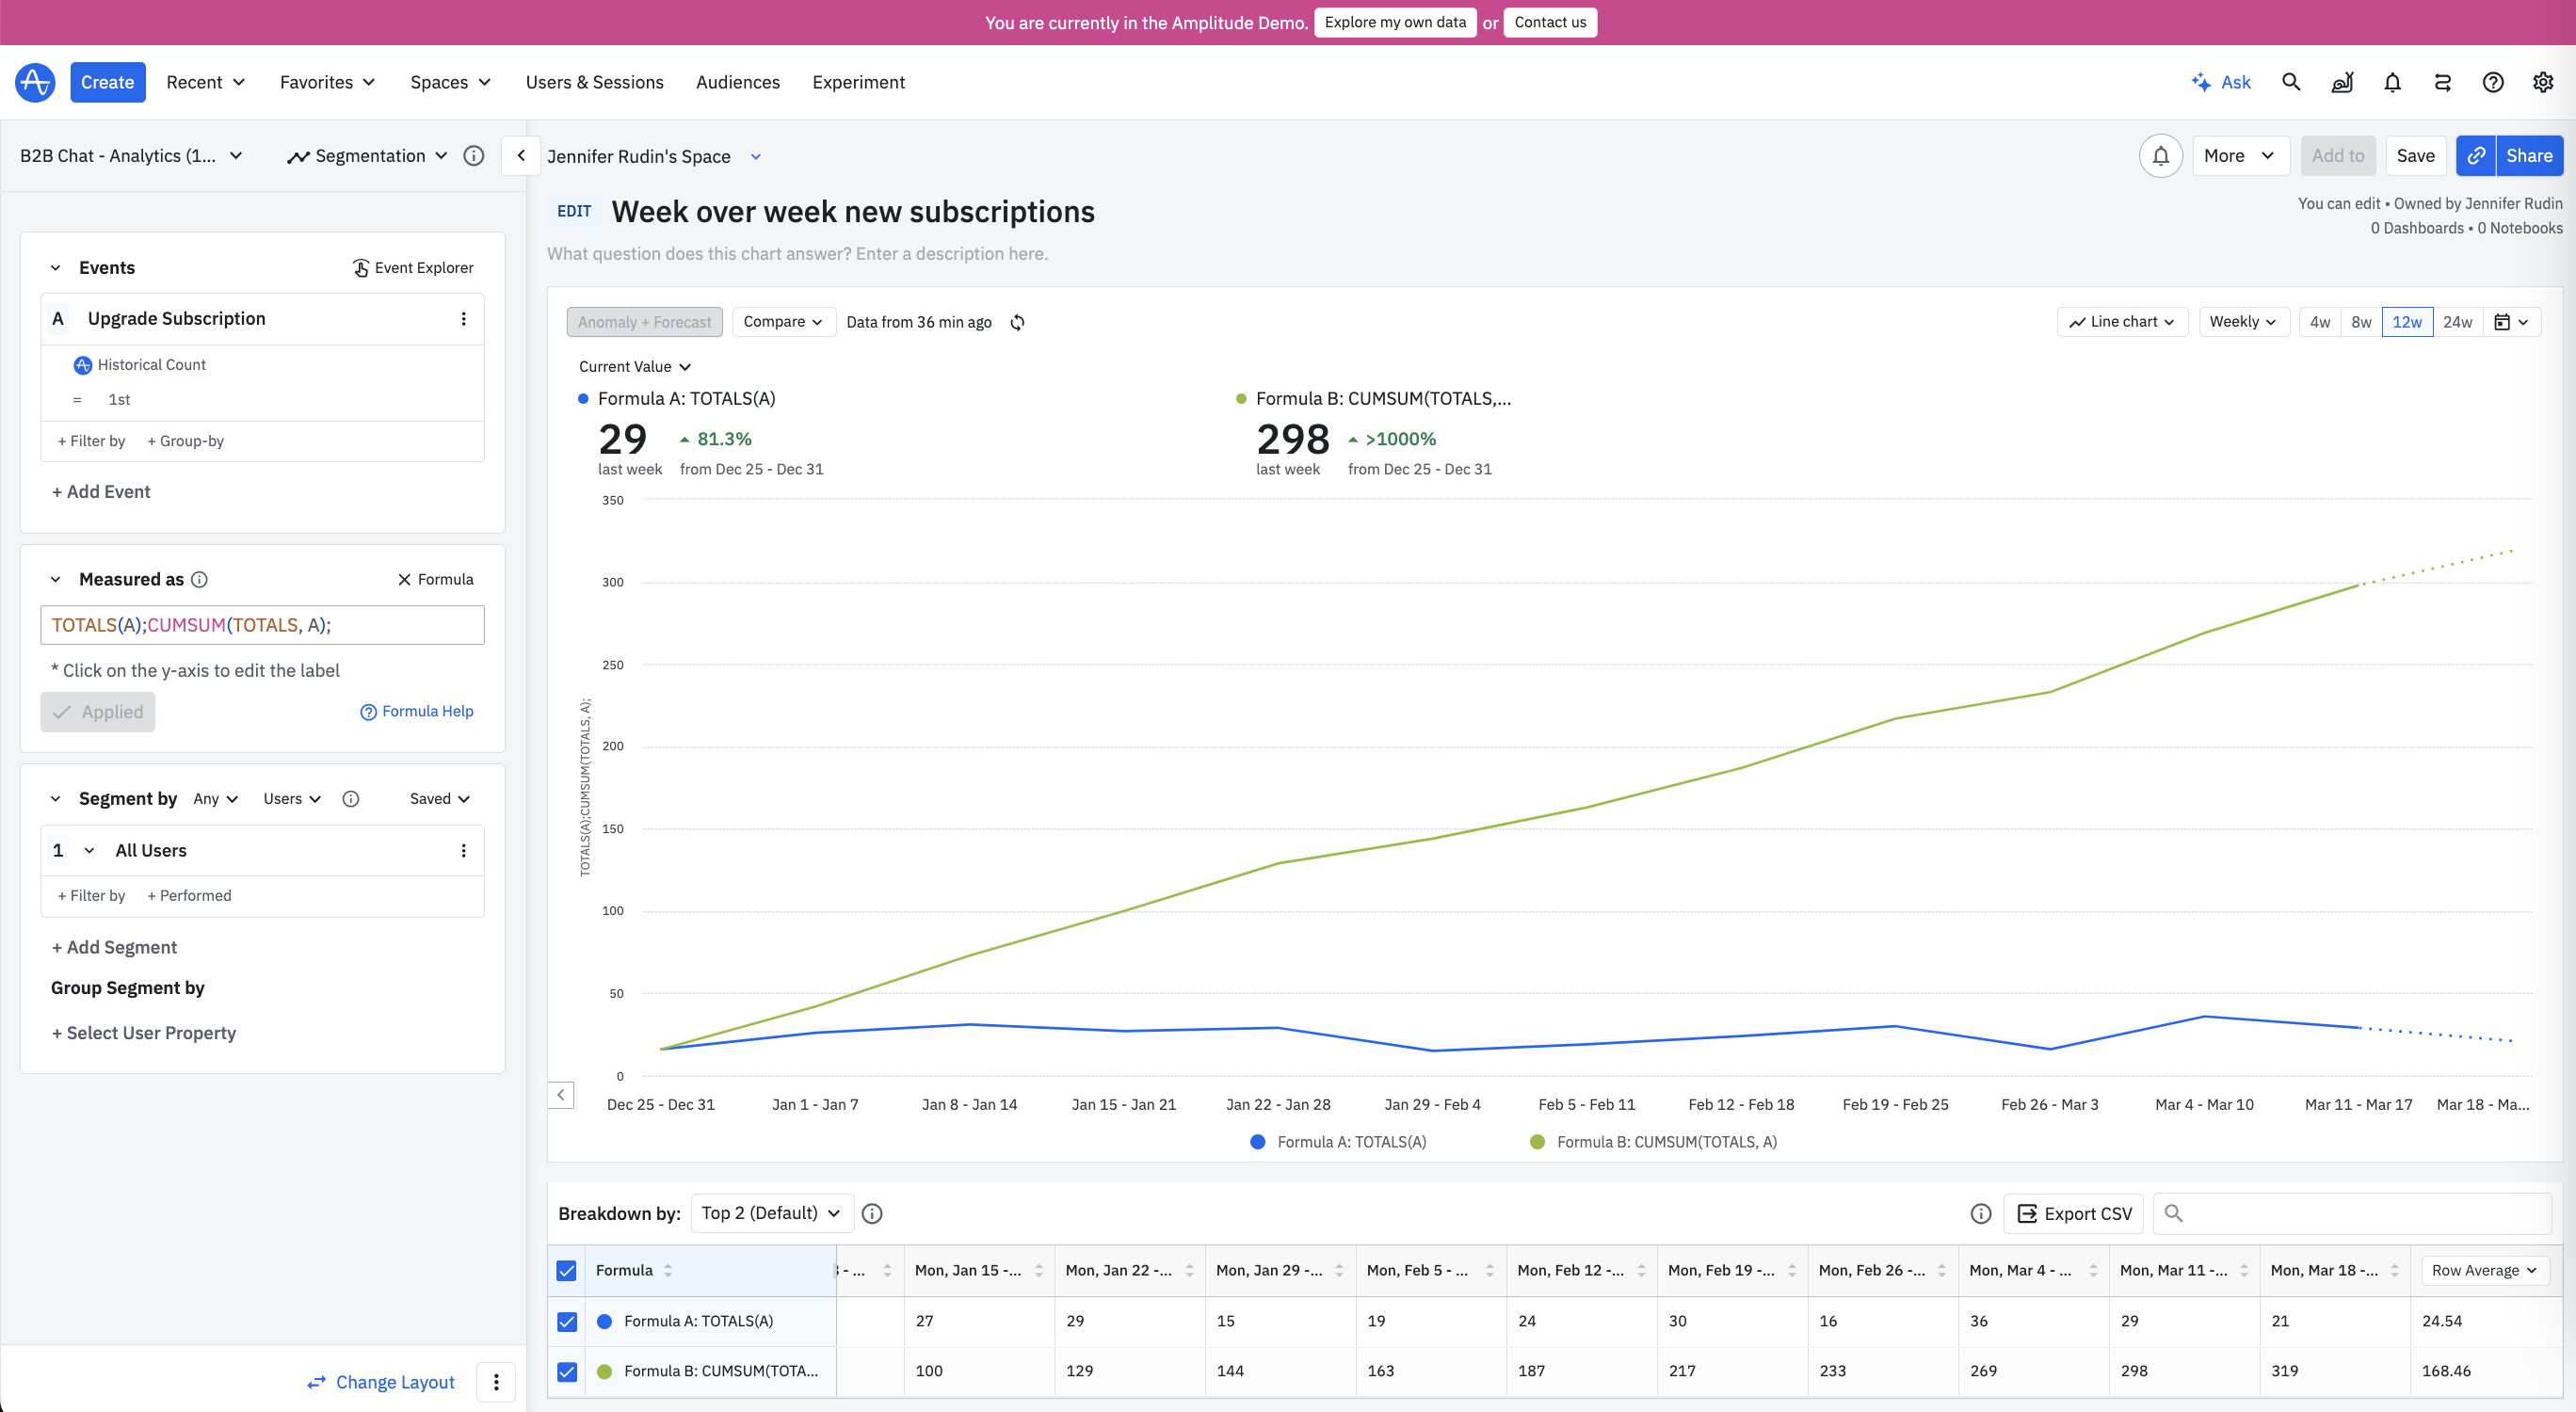Screen dimensions: 2576x1412
Task: Click the copy link icon beside Share
Action: tap(2476, 156)
